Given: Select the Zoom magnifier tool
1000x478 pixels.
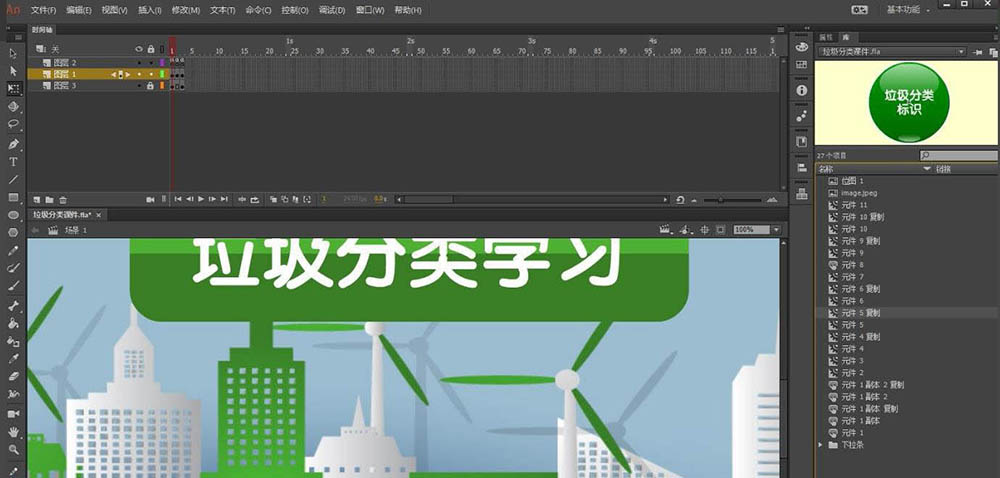Looking at the screenshot, I should click(x=13, y=450).
